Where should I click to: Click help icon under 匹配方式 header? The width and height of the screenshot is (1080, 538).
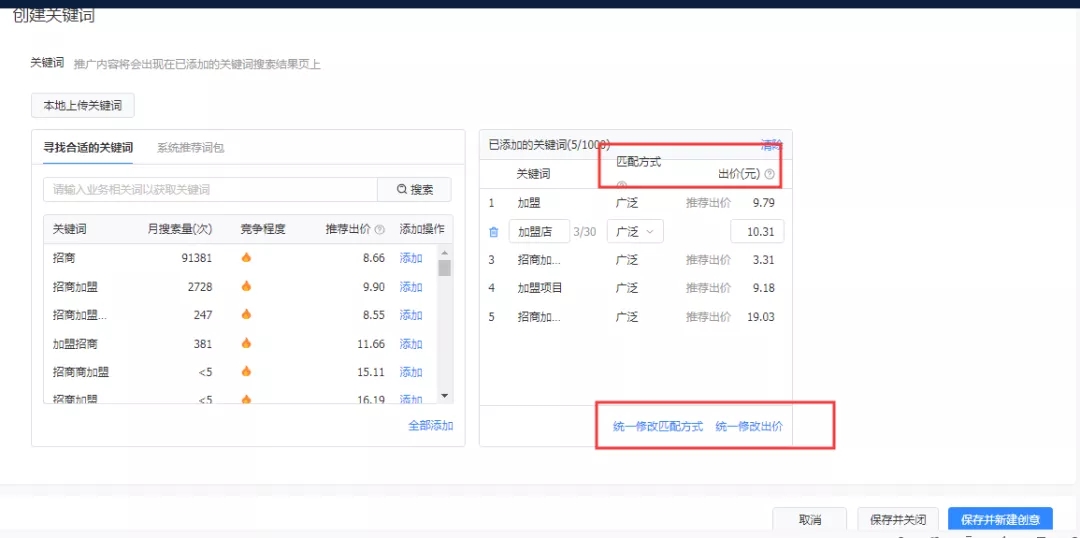click(x=621, y=185)
